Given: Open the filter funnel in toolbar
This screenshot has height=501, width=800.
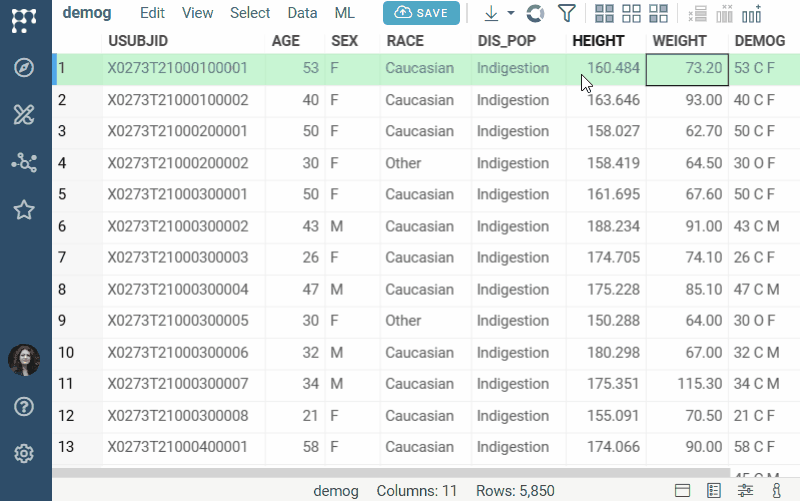Looking at the screenshot, I should point(566,13).
